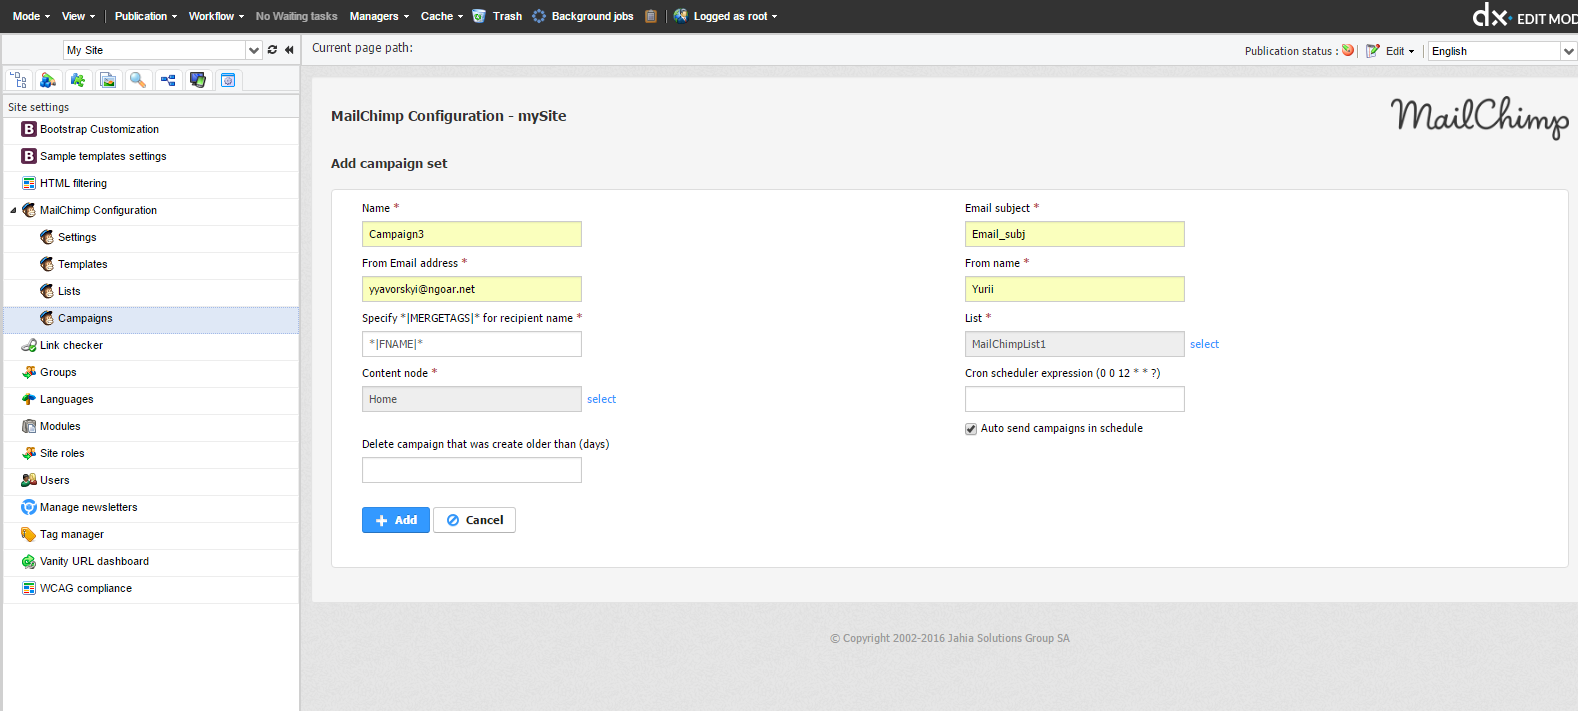Open the pages tree tab icon
Screen dimensions: 1578x711
pos(18,80)
